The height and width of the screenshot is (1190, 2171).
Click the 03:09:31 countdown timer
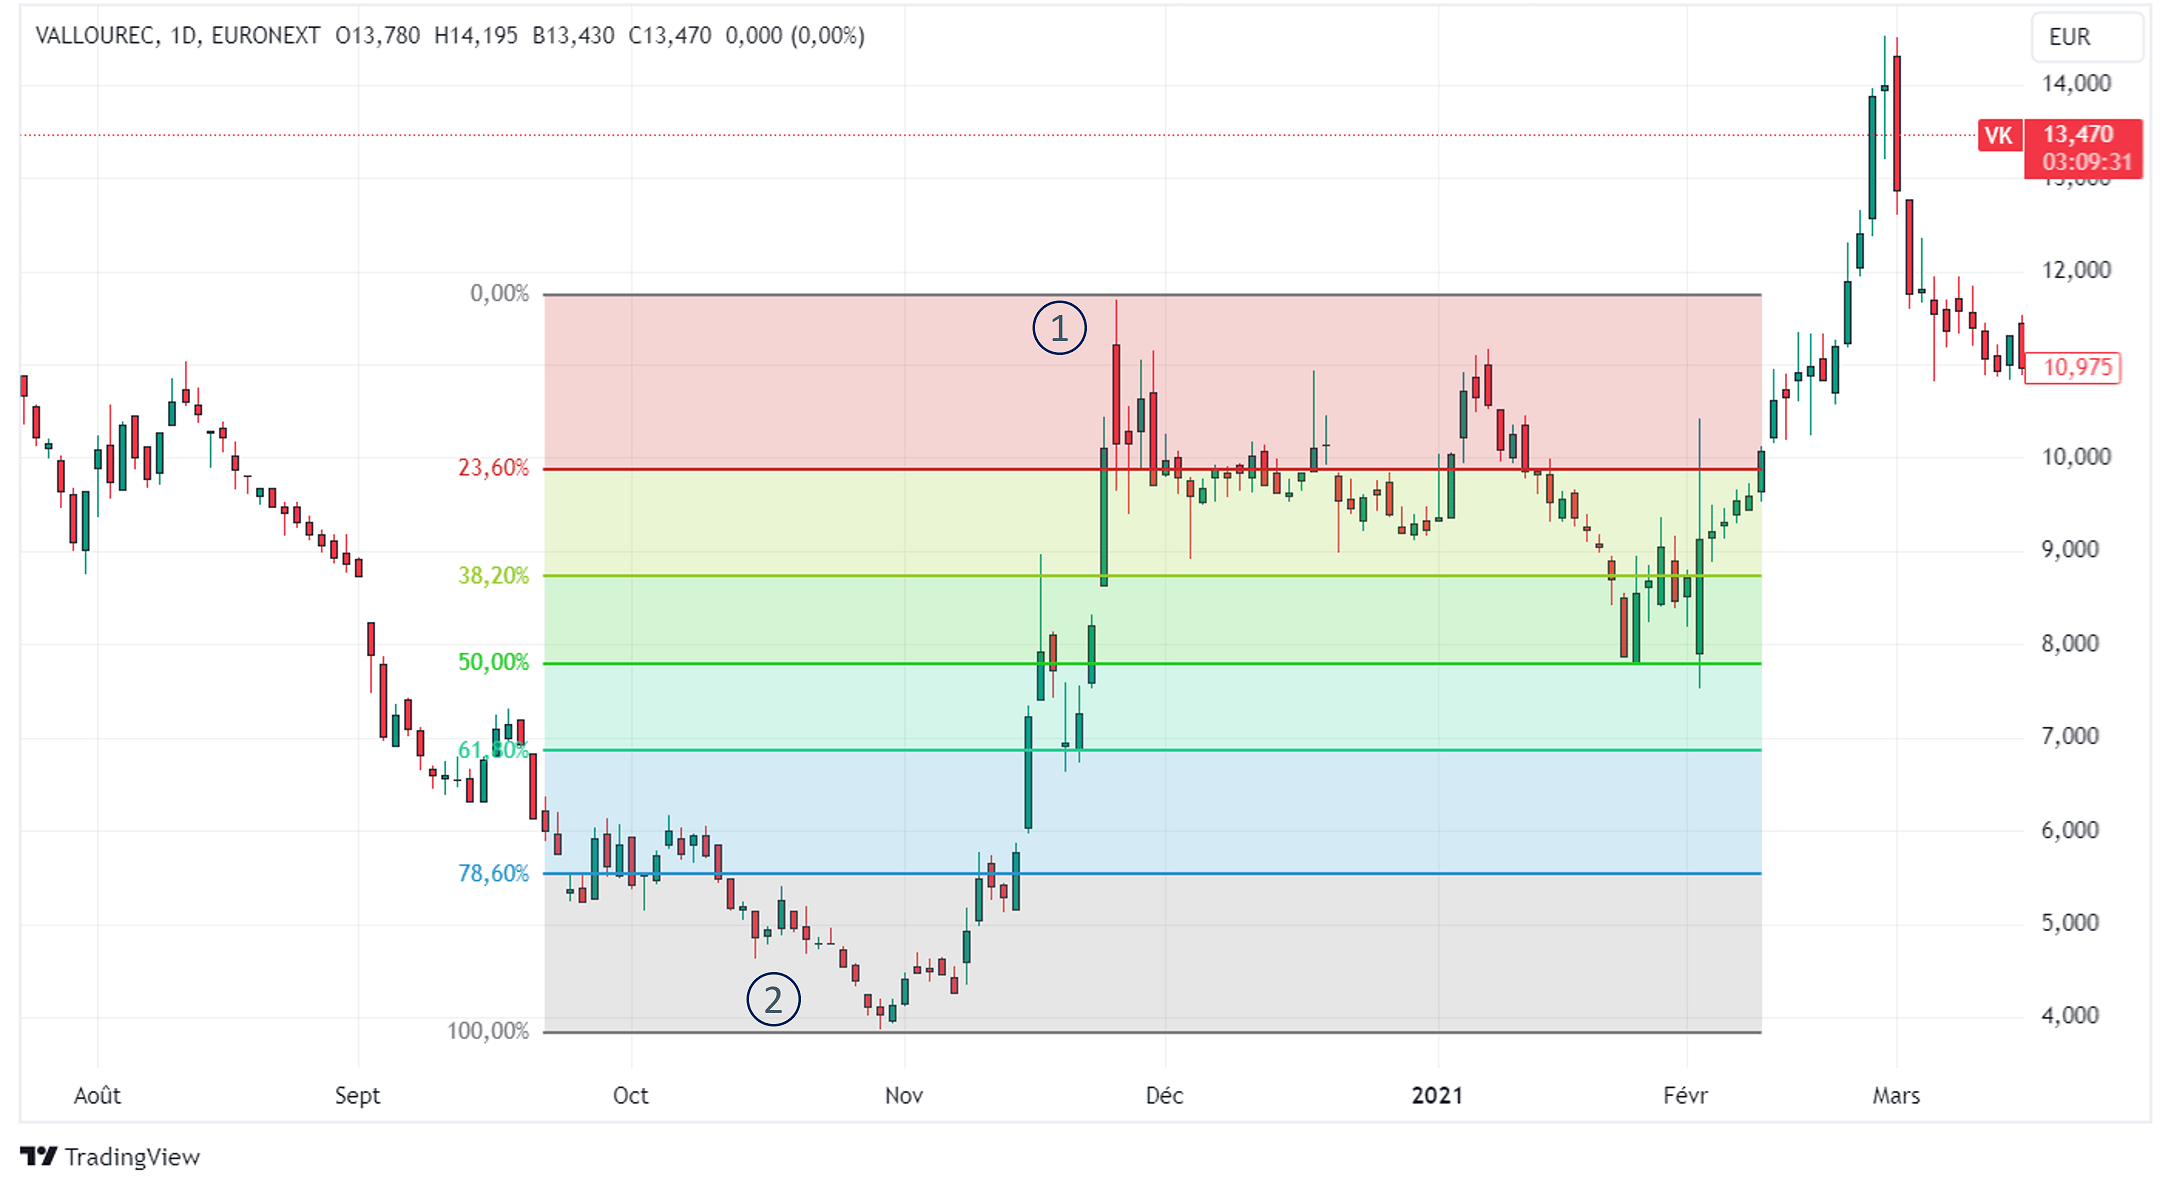coord(2086,162)
